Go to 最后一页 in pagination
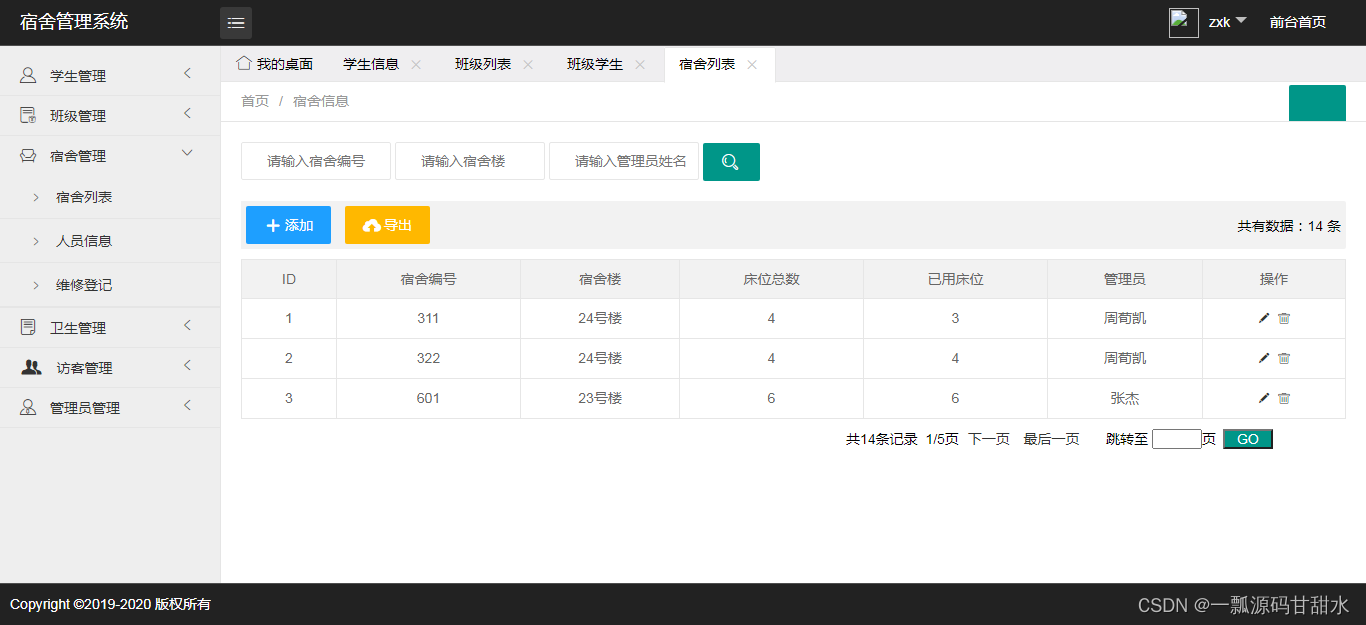The height and width of the screenshot is (625, 1366). (x=1051, y=439)
